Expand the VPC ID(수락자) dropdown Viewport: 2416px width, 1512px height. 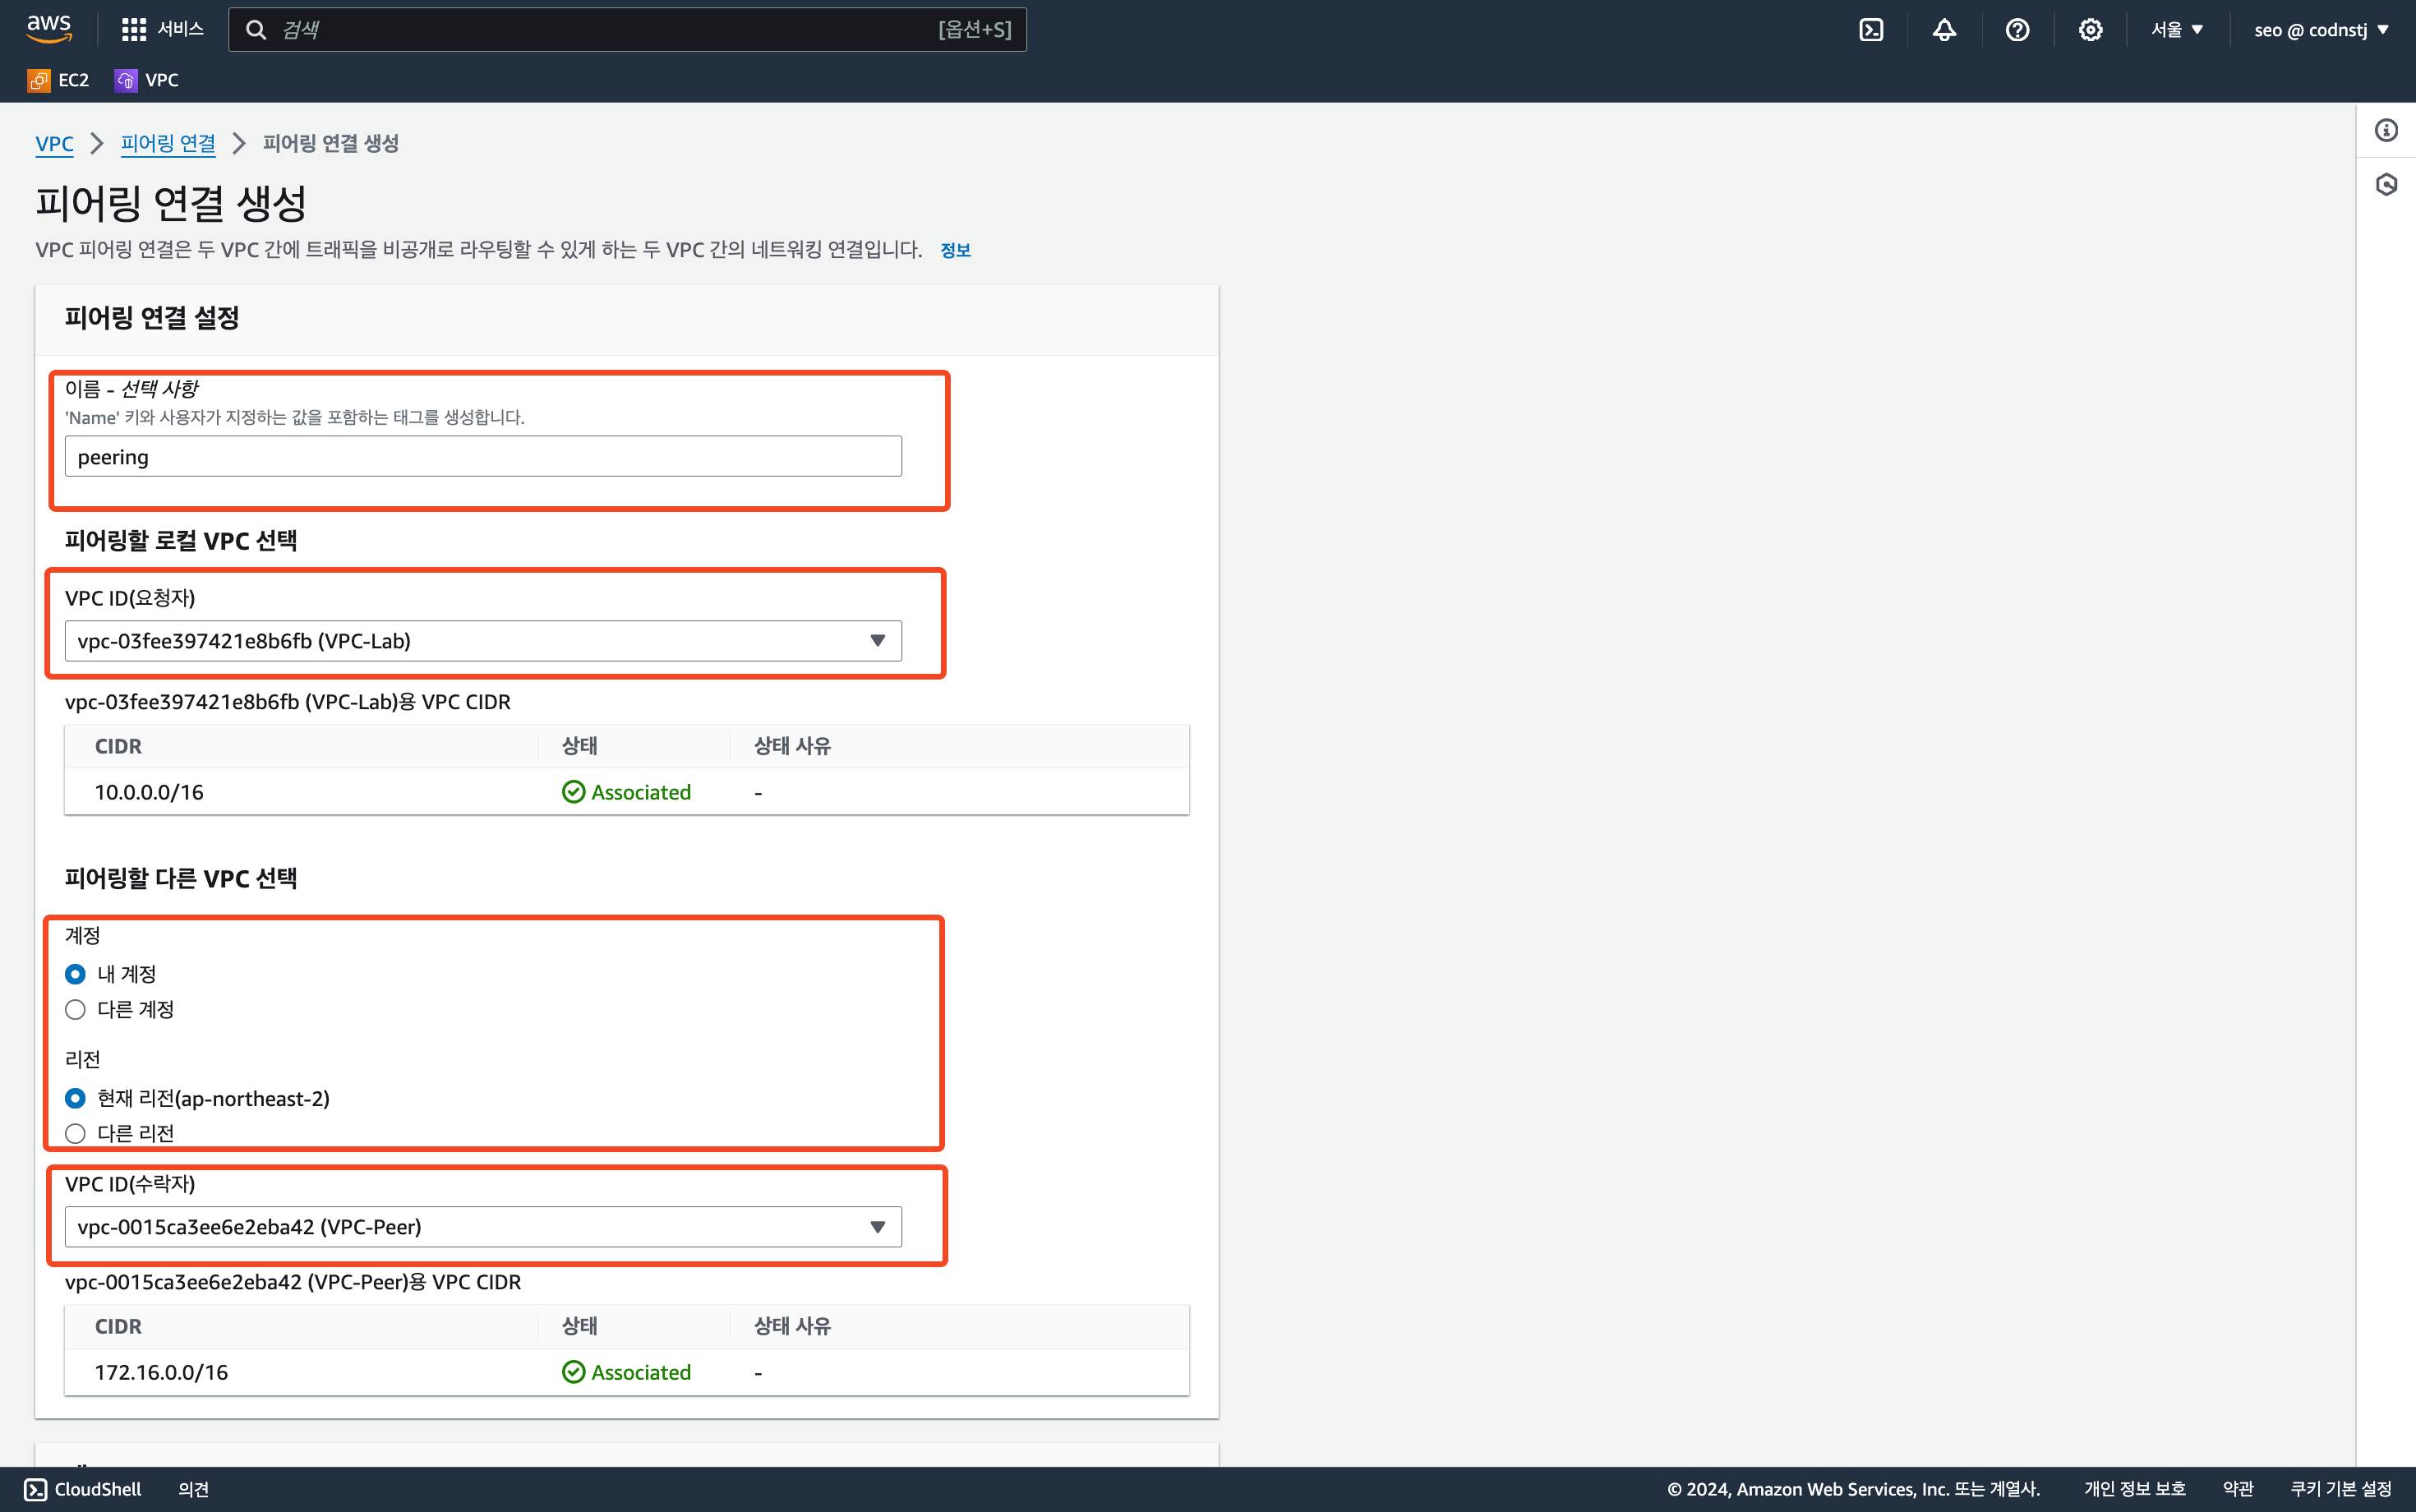coord(483,1226)
